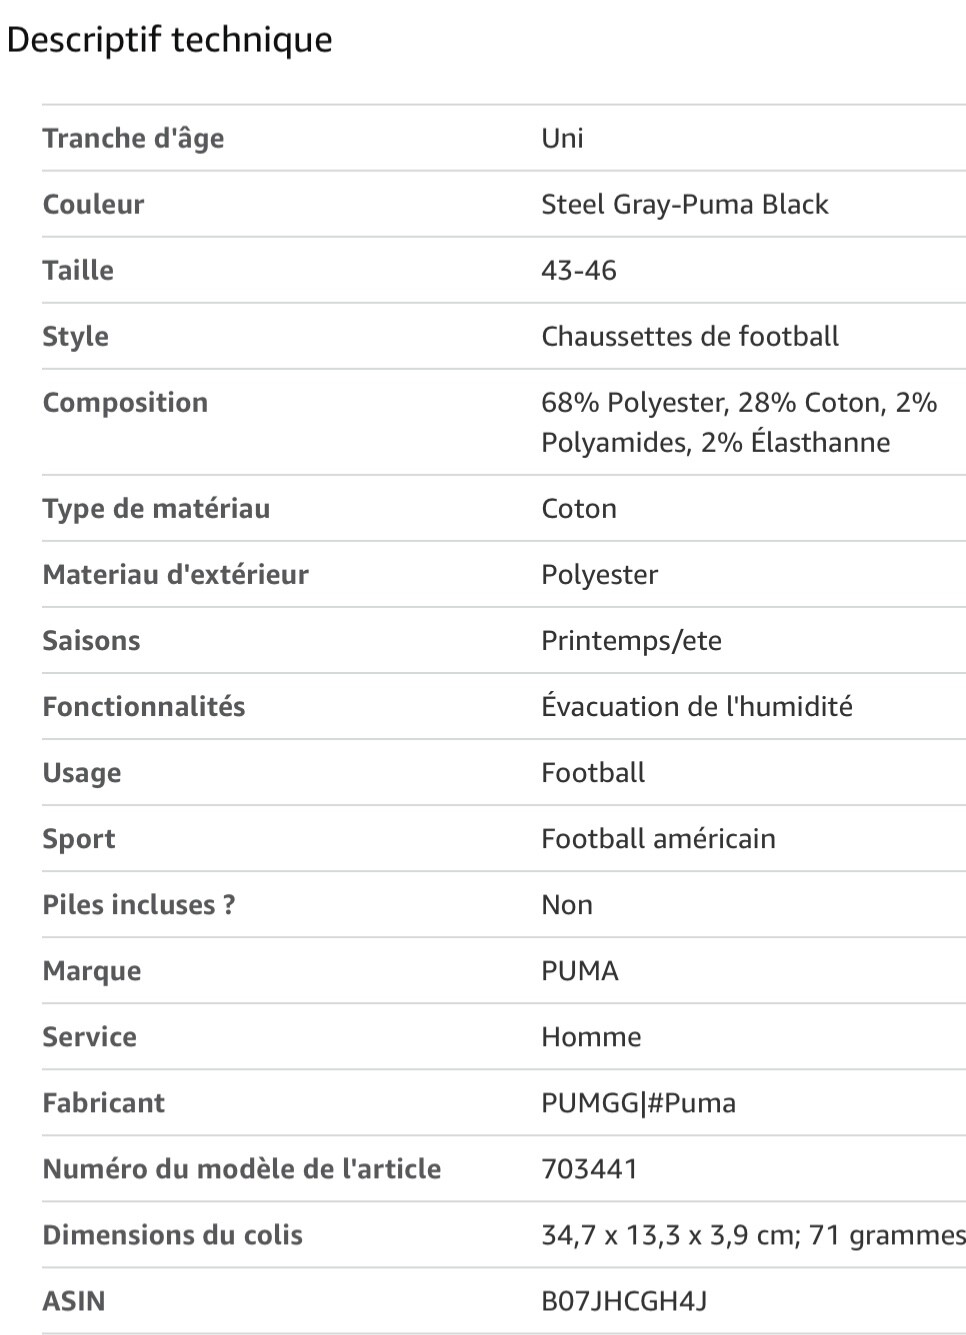This screenshot has width=966, height=1335.
Task: Click the Descriptif technique heading
Action: (170, 40)
